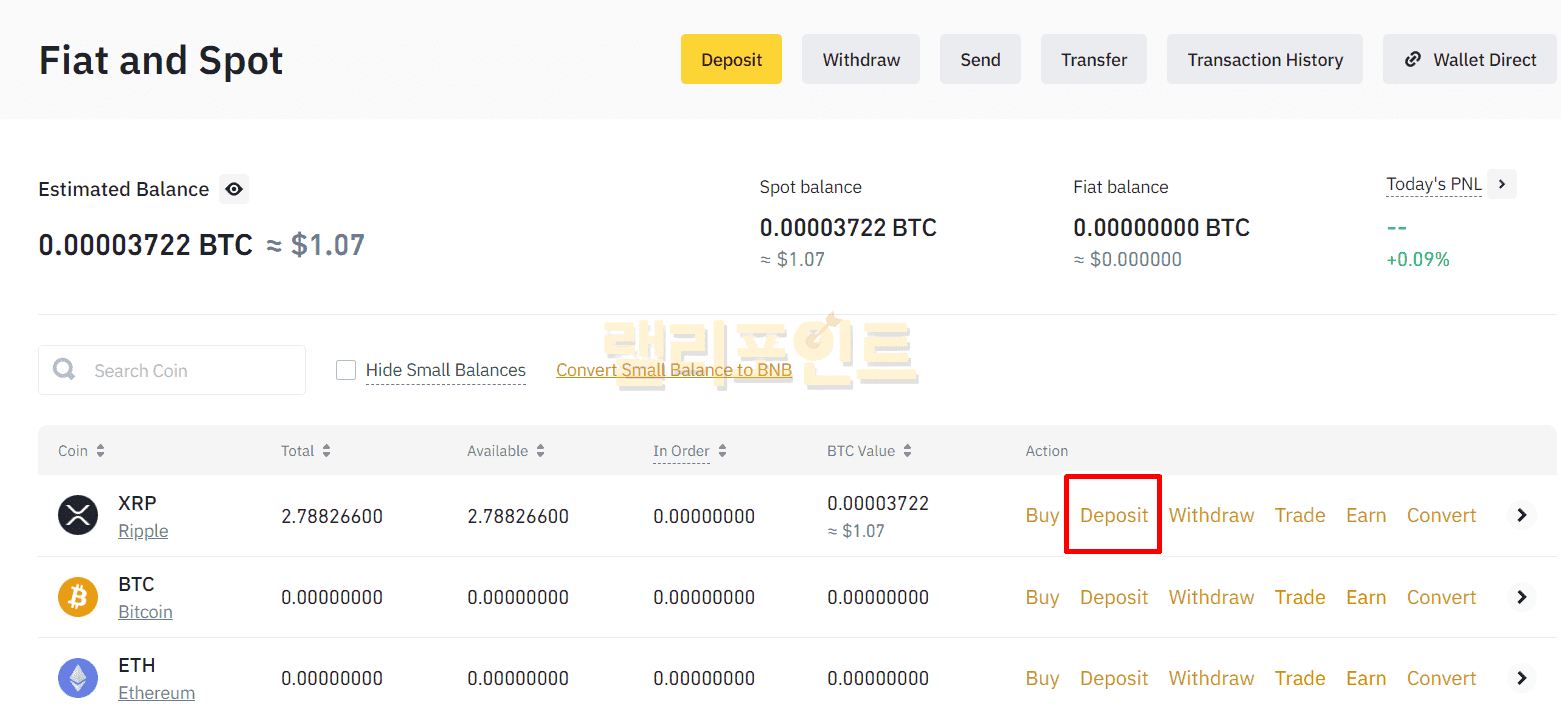Sort by Total column
The image size is (1561, 710).
(306, 451)
